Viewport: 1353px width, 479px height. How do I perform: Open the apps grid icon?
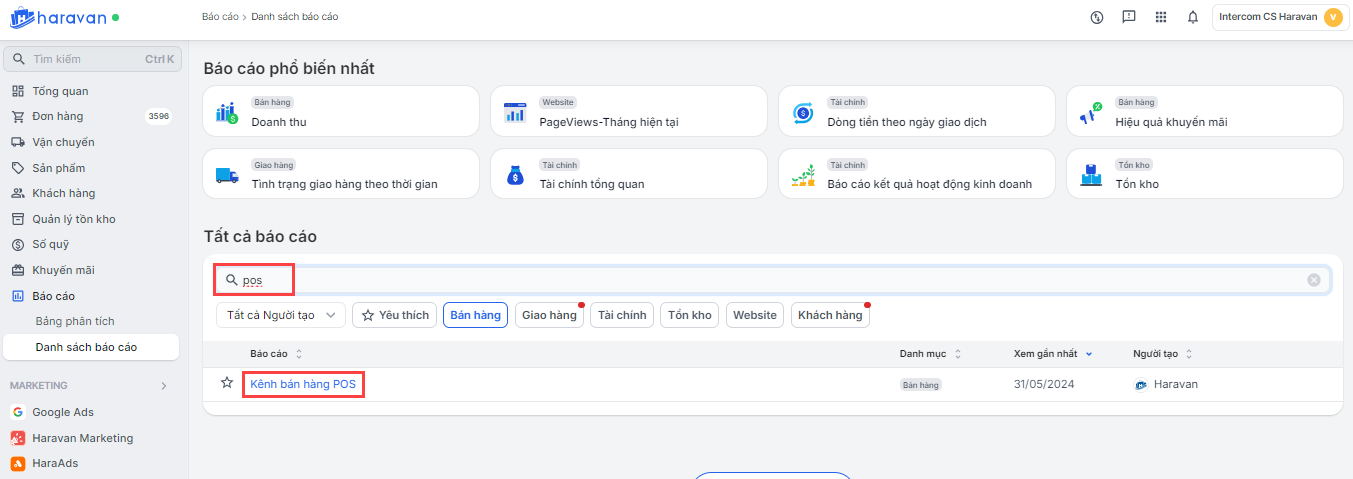tap(1161, 17)
